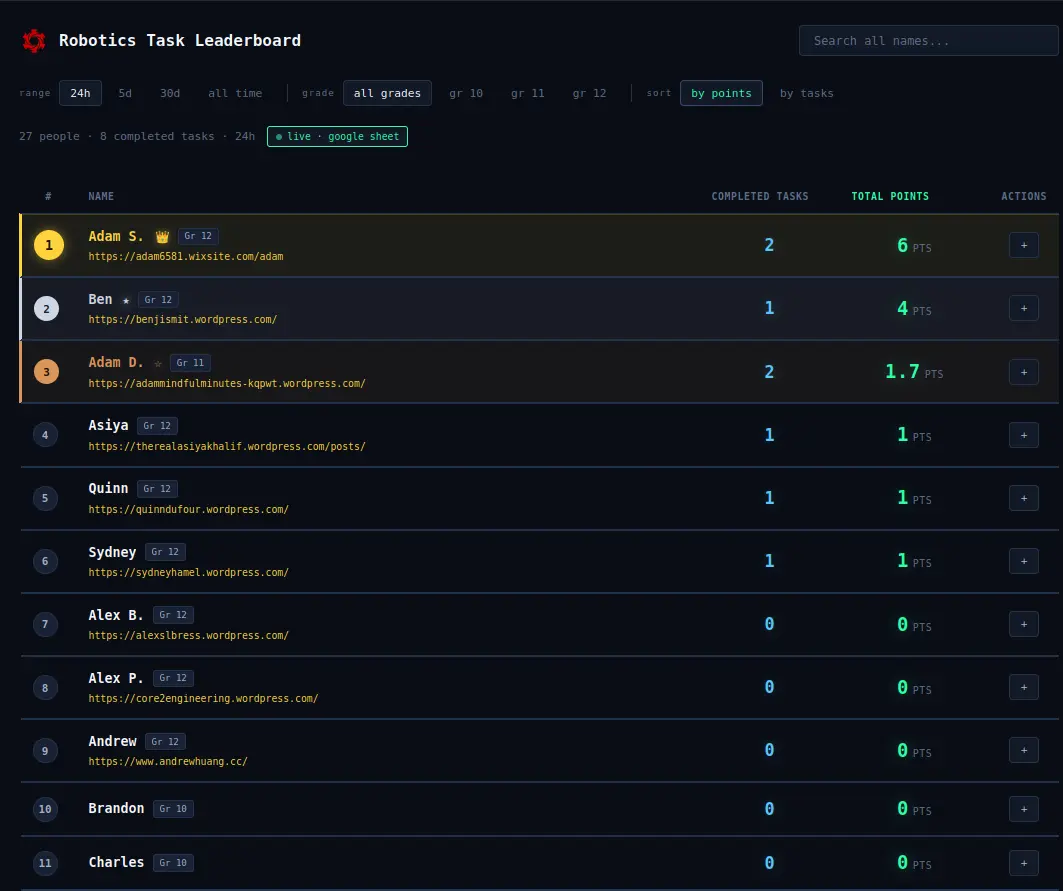The width and height of the screenshot is (1063, 891).
Task: Sort the leaderboard by points
Action: point(721,93)
